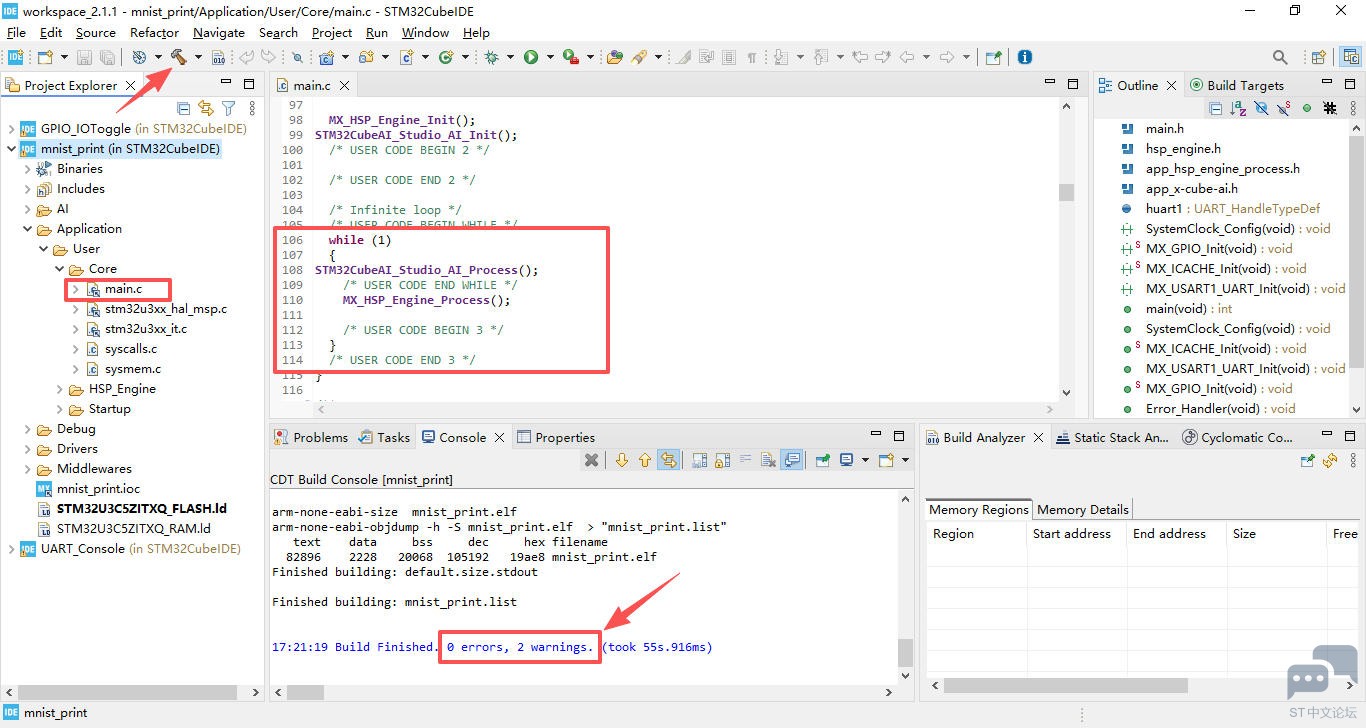
Task: Switch to the Memory Details tab
Action: coord(1082,509)
